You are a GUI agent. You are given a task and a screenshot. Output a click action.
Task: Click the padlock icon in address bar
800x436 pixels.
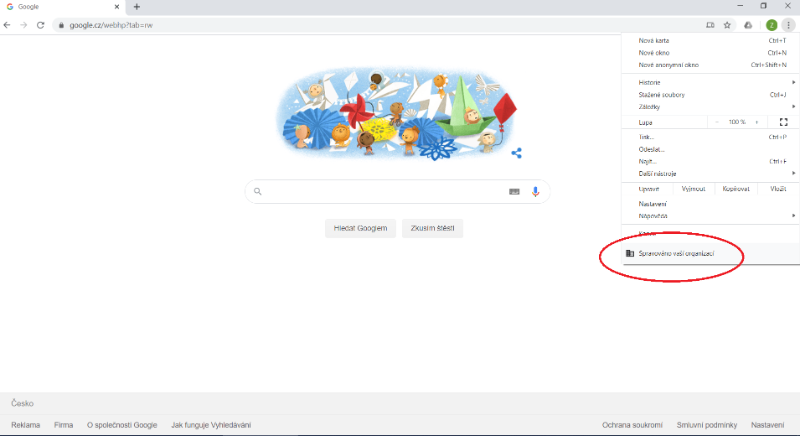[x=61, y=25]
